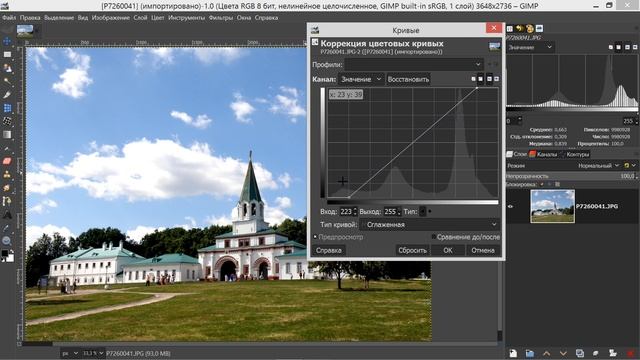
Task: Delete the layer with red icon
Action: pos(631,353)
